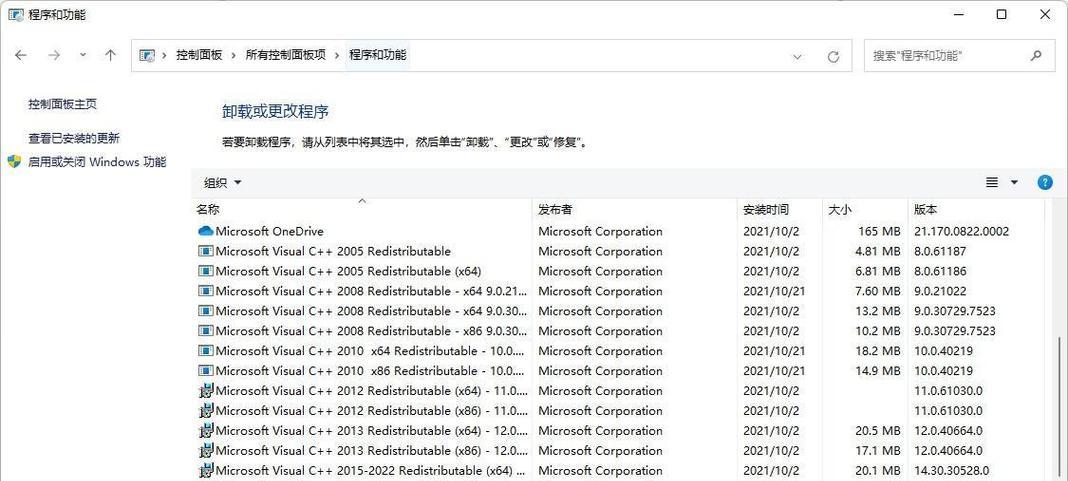Screen dimensions: 1068x481
Task: Click the blue help icon
Action: pos(1045,182)
